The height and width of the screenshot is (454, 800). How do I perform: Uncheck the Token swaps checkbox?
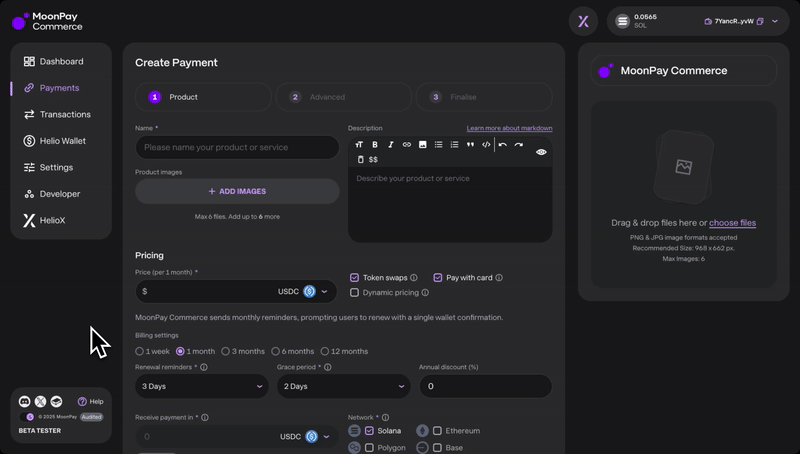[355, 278]
